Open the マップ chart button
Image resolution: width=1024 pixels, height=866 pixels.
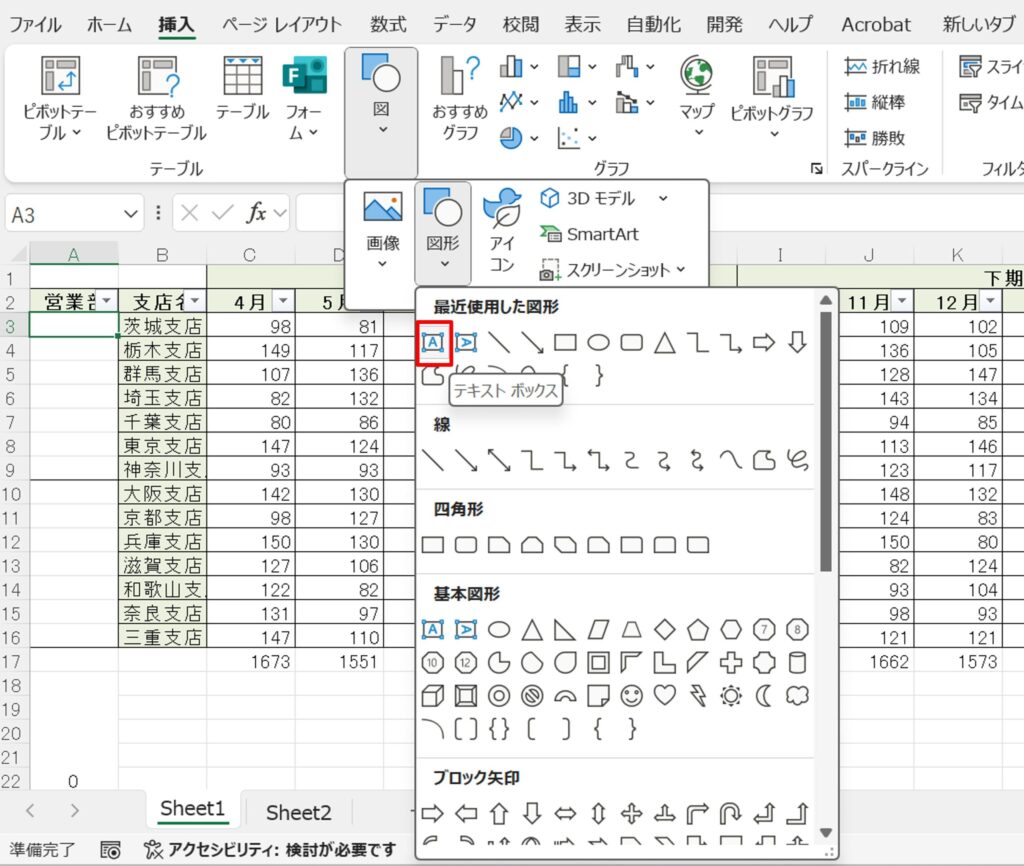pyautogui.click(x=697, y=95)
